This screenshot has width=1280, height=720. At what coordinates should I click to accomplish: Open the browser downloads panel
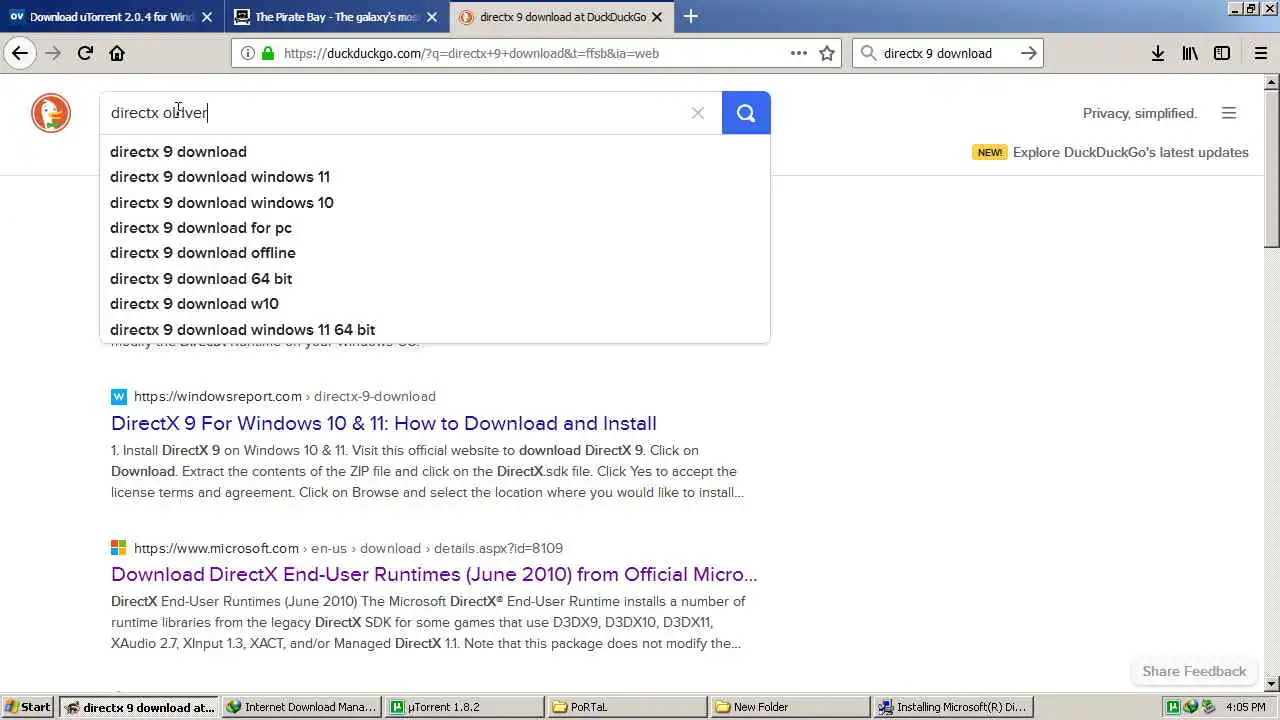pos(1157,53)
